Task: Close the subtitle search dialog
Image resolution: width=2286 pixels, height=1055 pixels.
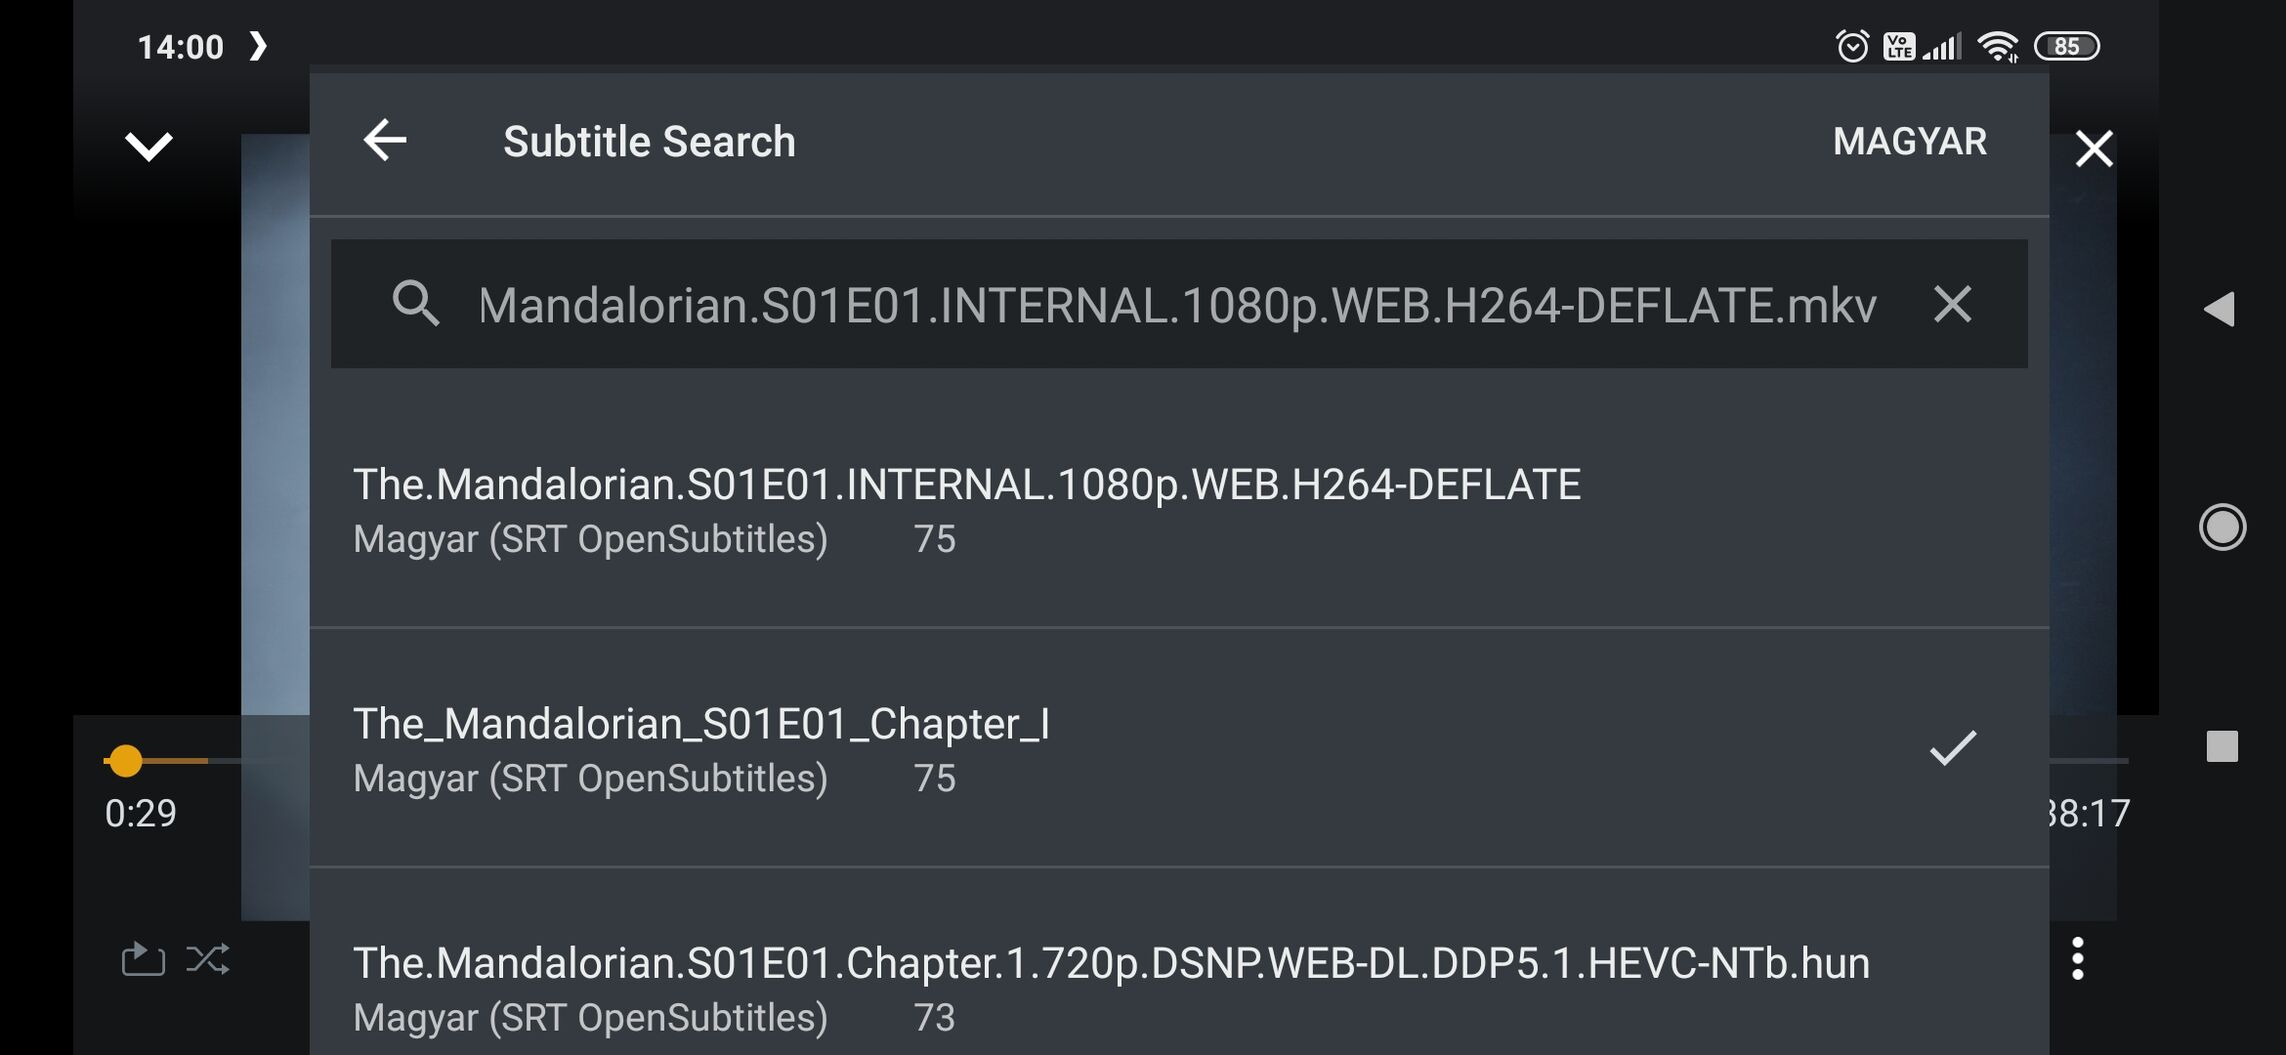Action: (2094, 149)
